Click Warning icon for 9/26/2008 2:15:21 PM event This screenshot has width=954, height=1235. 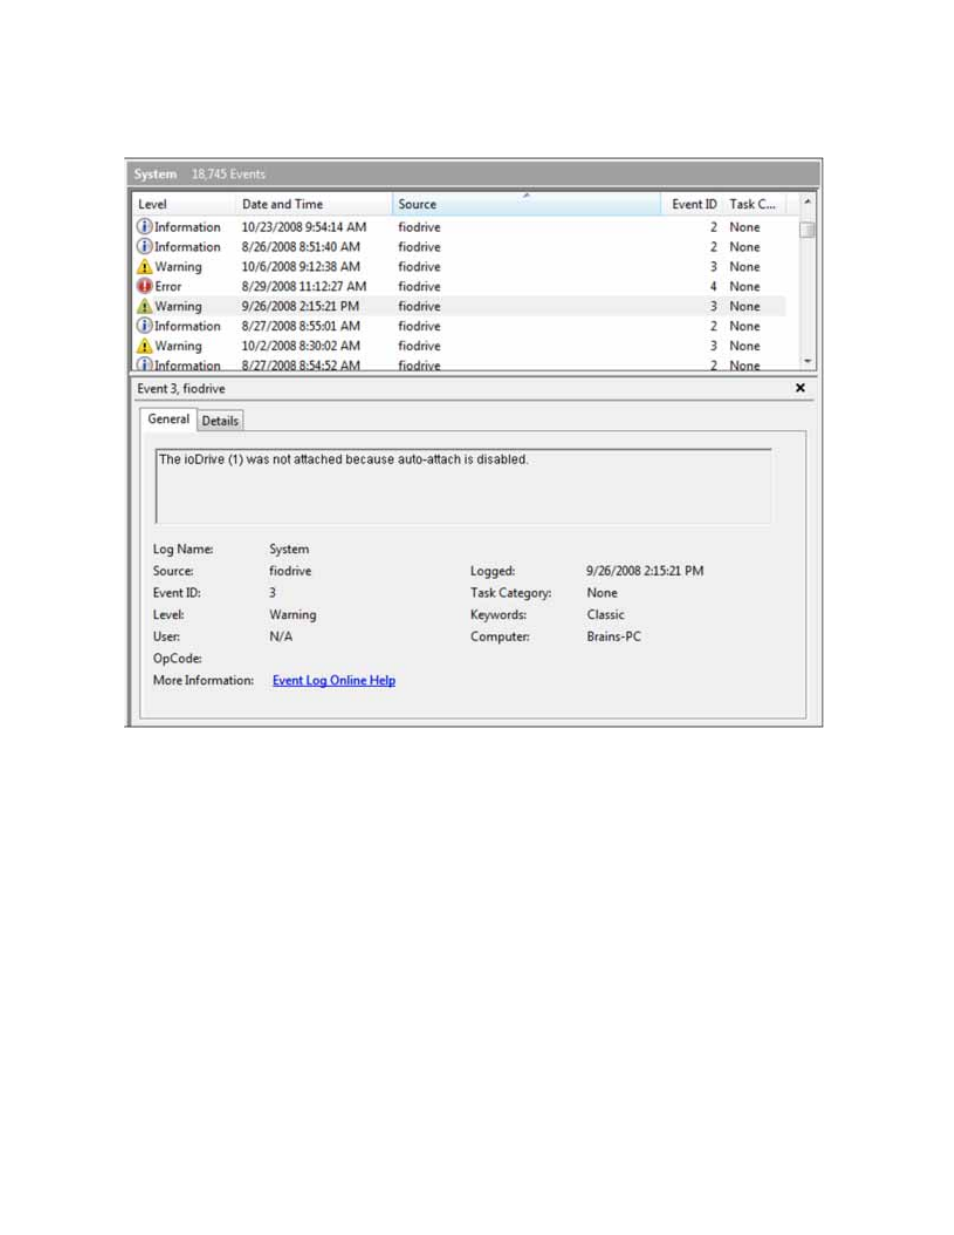(144, 307)
